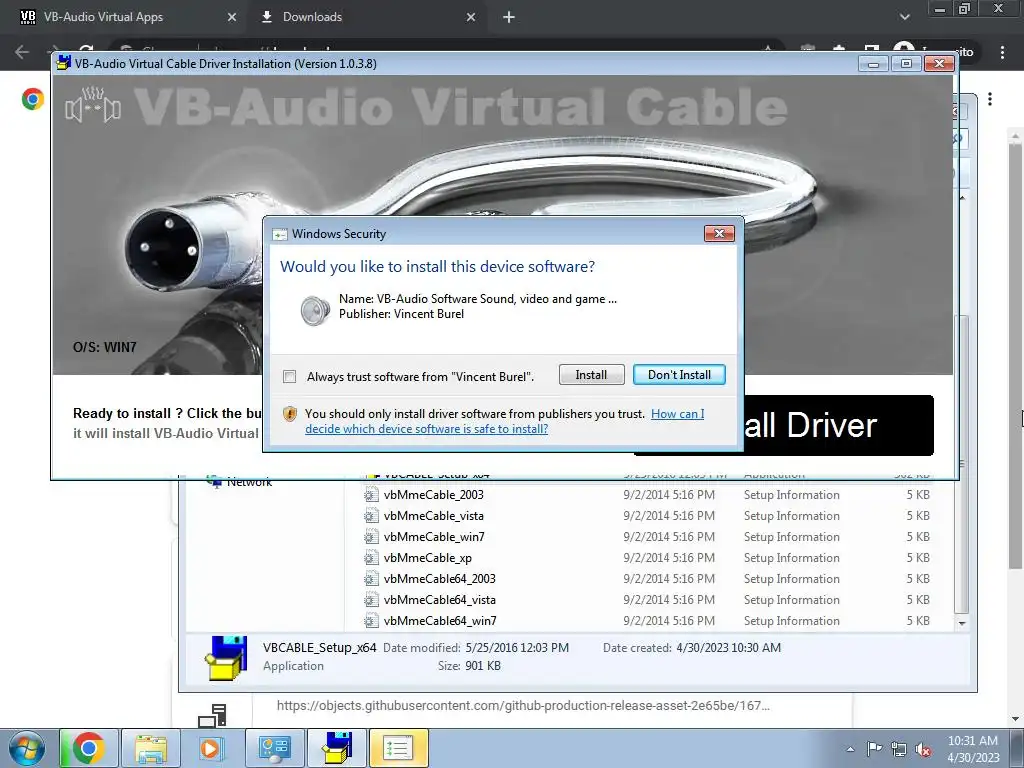This screenshot has width=1024, height=768.
Task: Click the Chrome back arrow
Action: tap(22, 52)
